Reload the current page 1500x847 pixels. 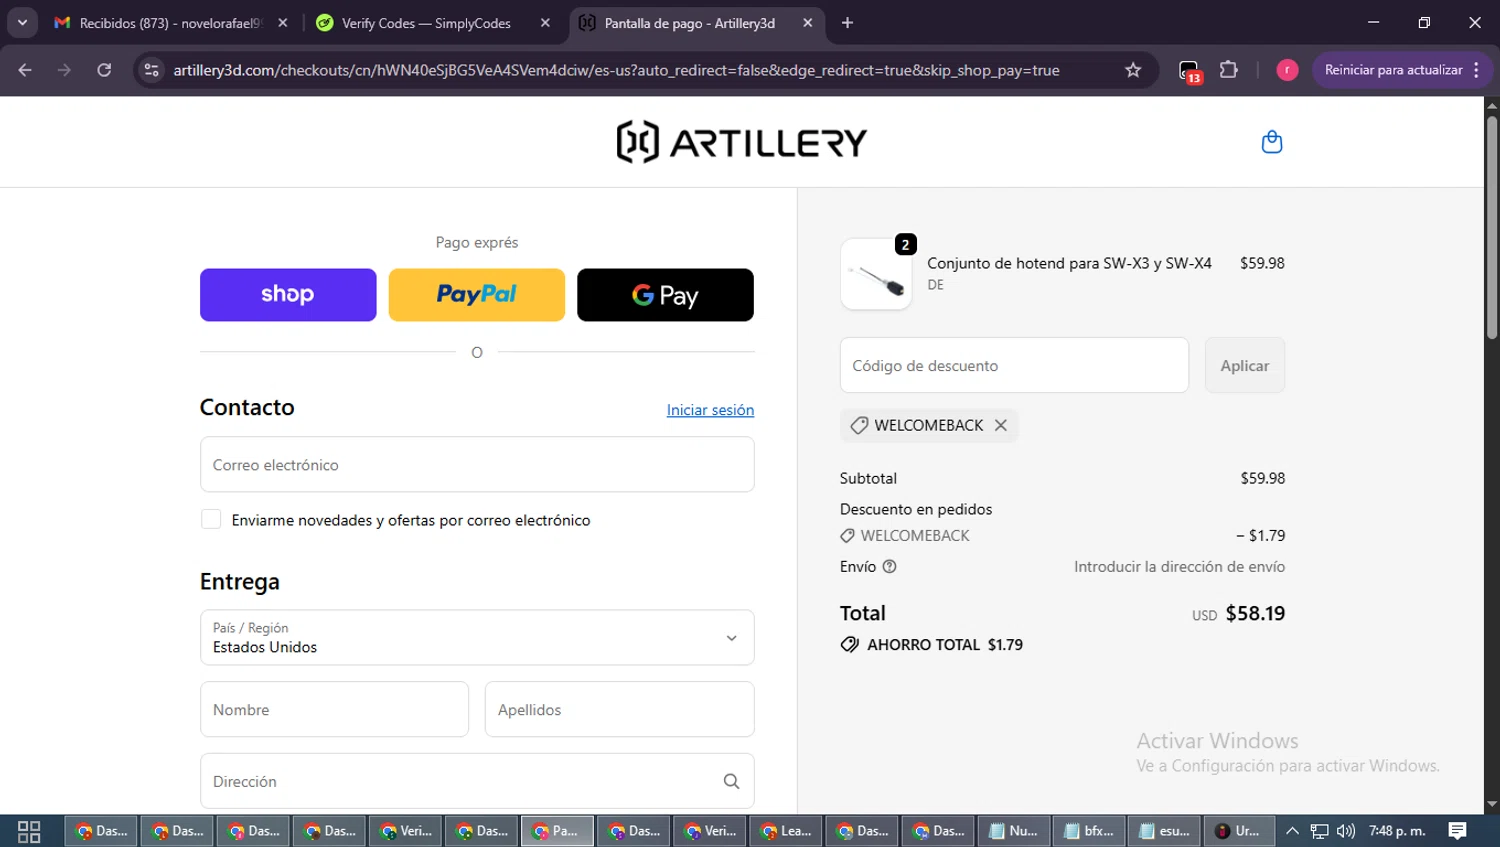click(x=104, y=70)
